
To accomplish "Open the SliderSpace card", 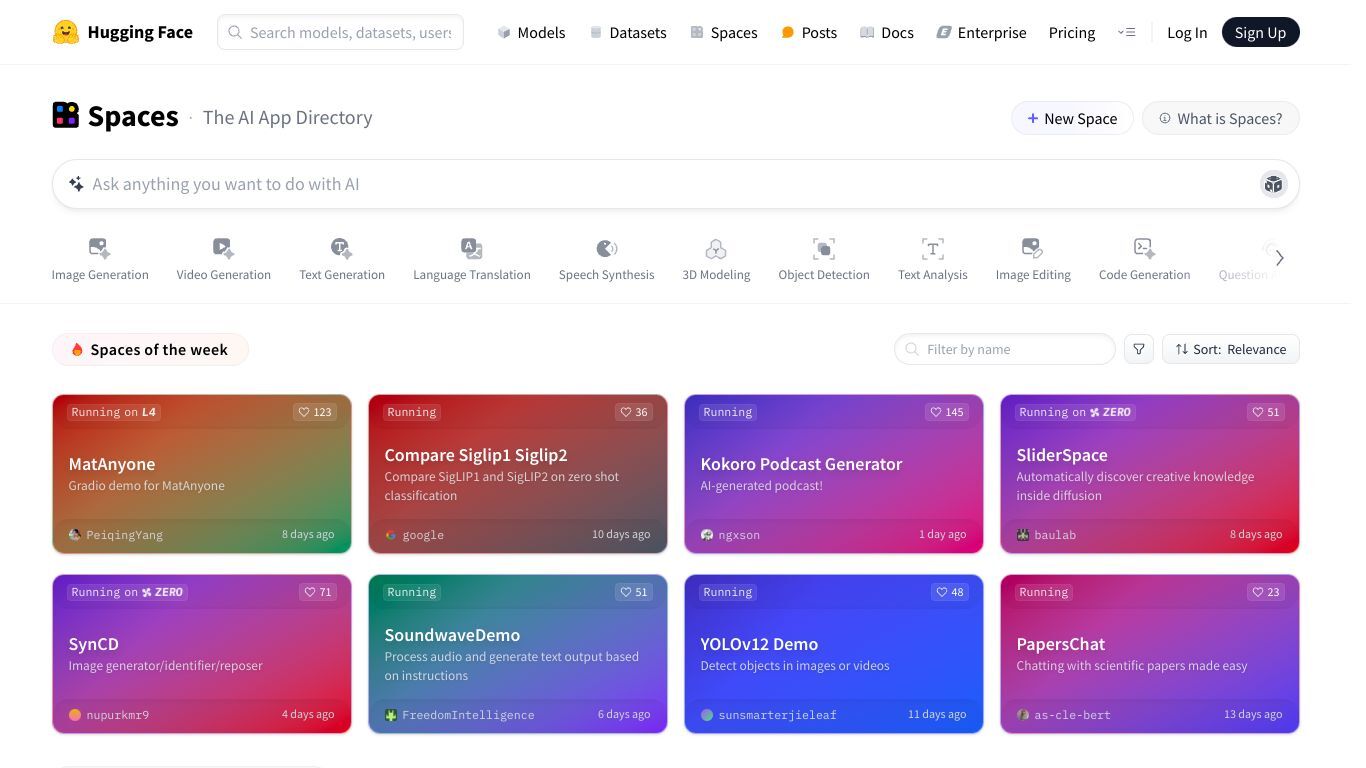I will point(1150,474).
